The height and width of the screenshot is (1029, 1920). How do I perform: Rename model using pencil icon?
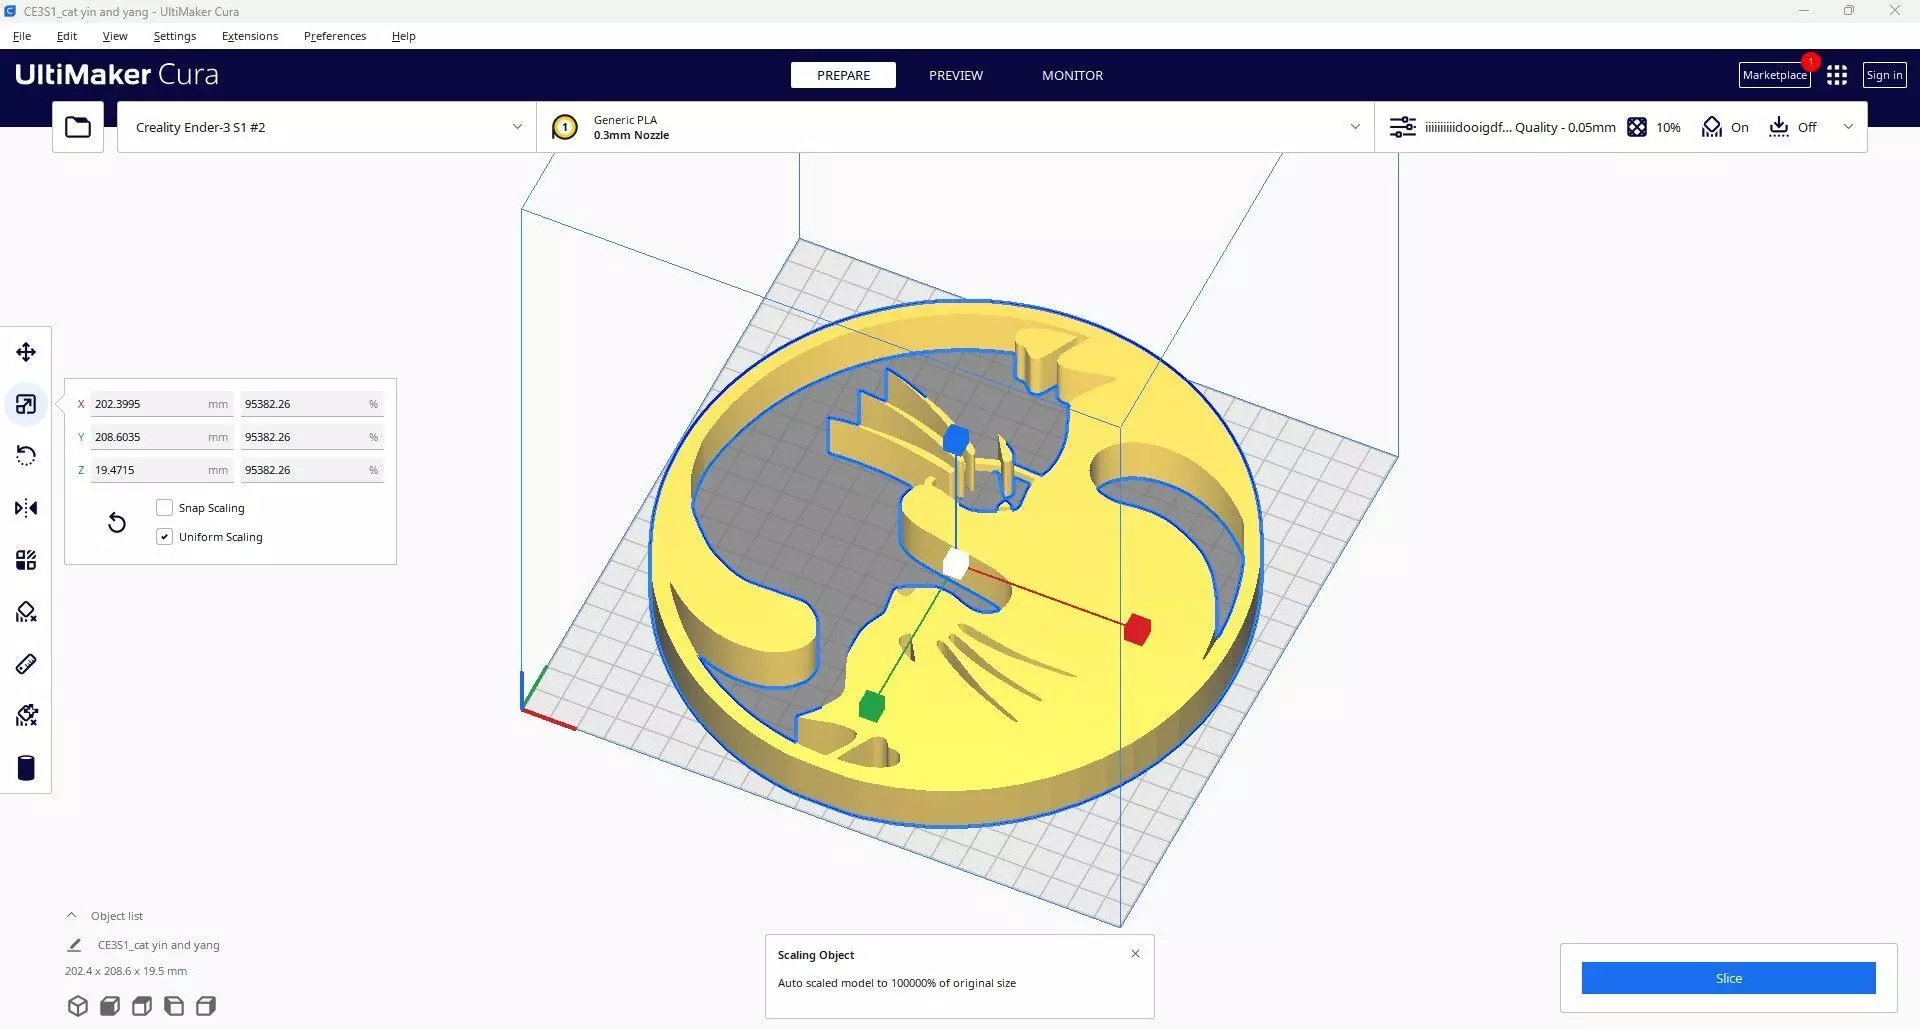[74, 945]
